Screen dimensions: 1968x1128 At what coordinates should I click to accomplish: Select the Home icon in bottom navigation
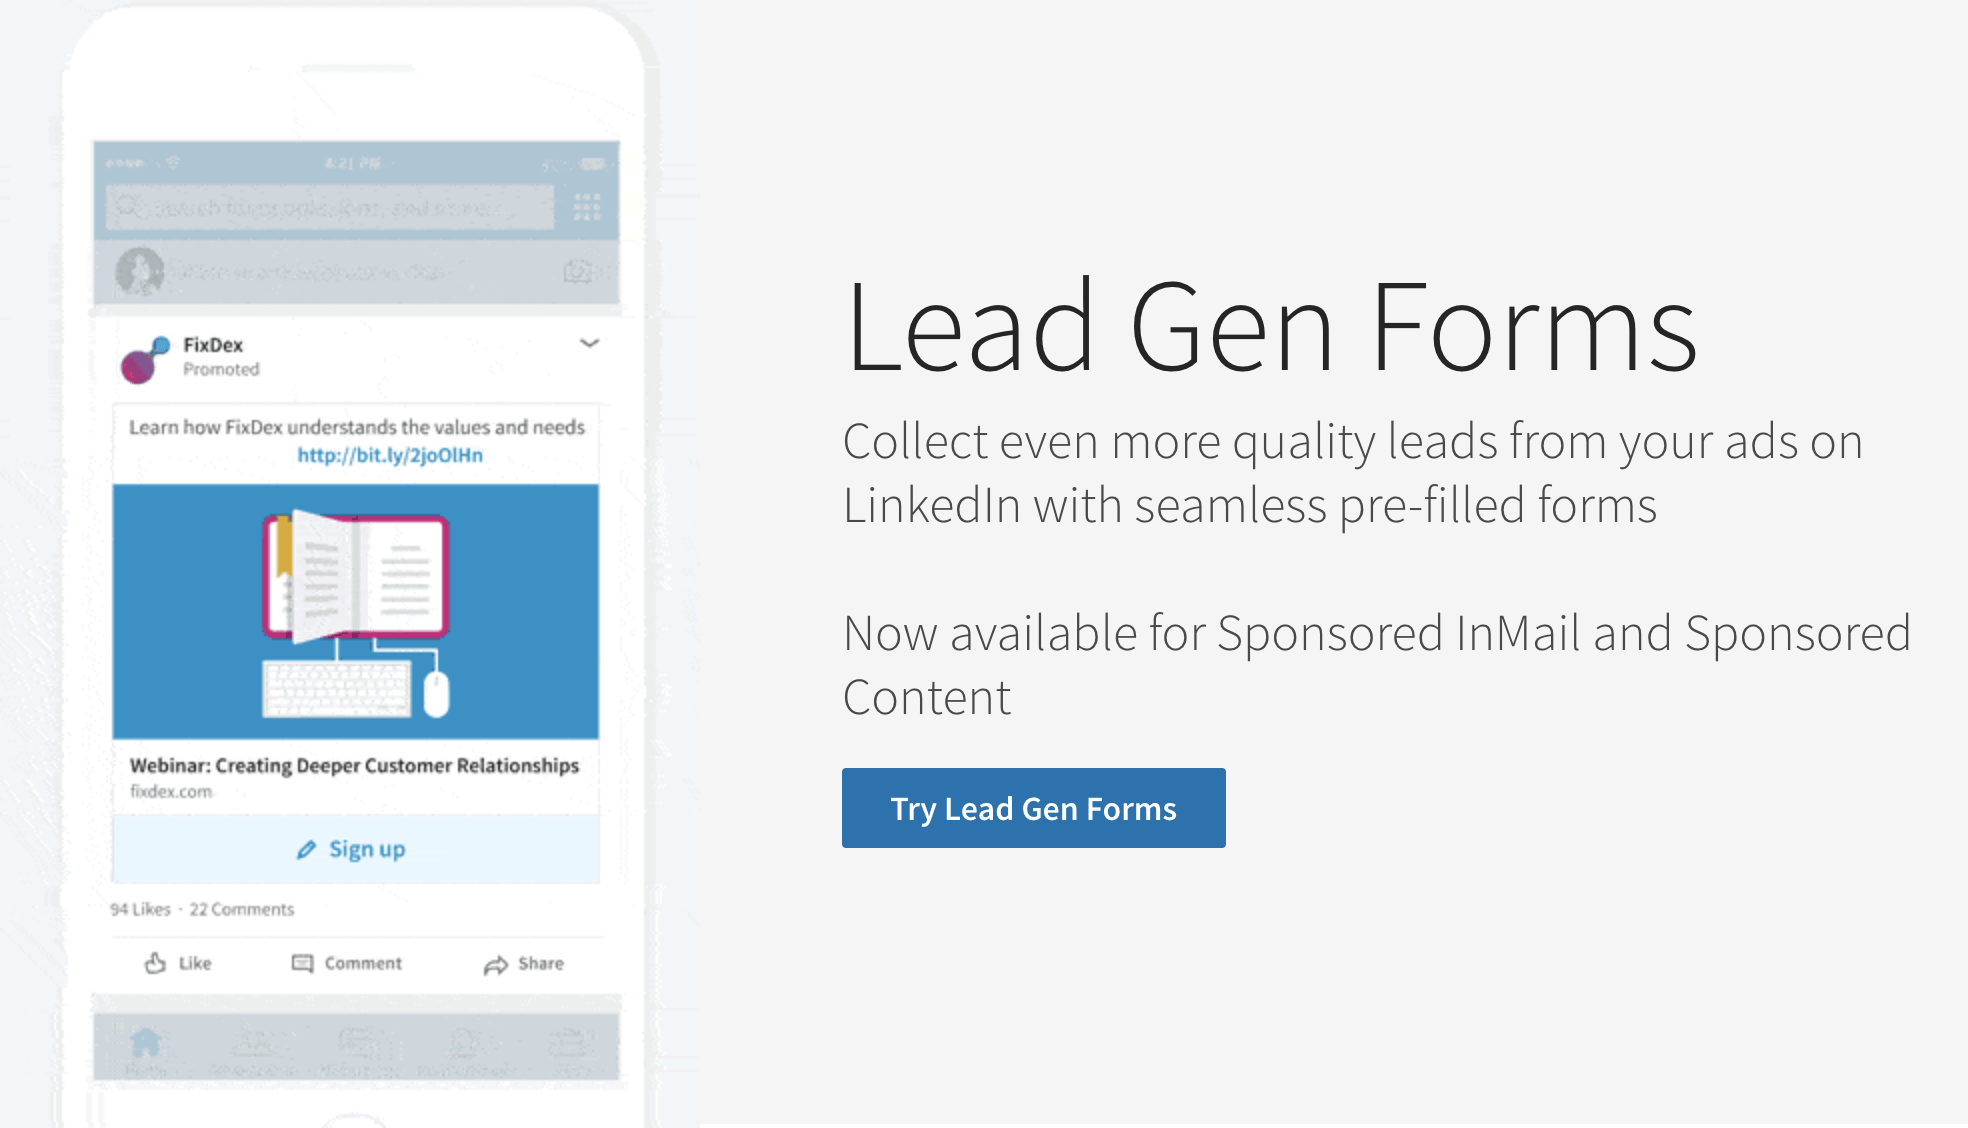(x=145, y=1043)
